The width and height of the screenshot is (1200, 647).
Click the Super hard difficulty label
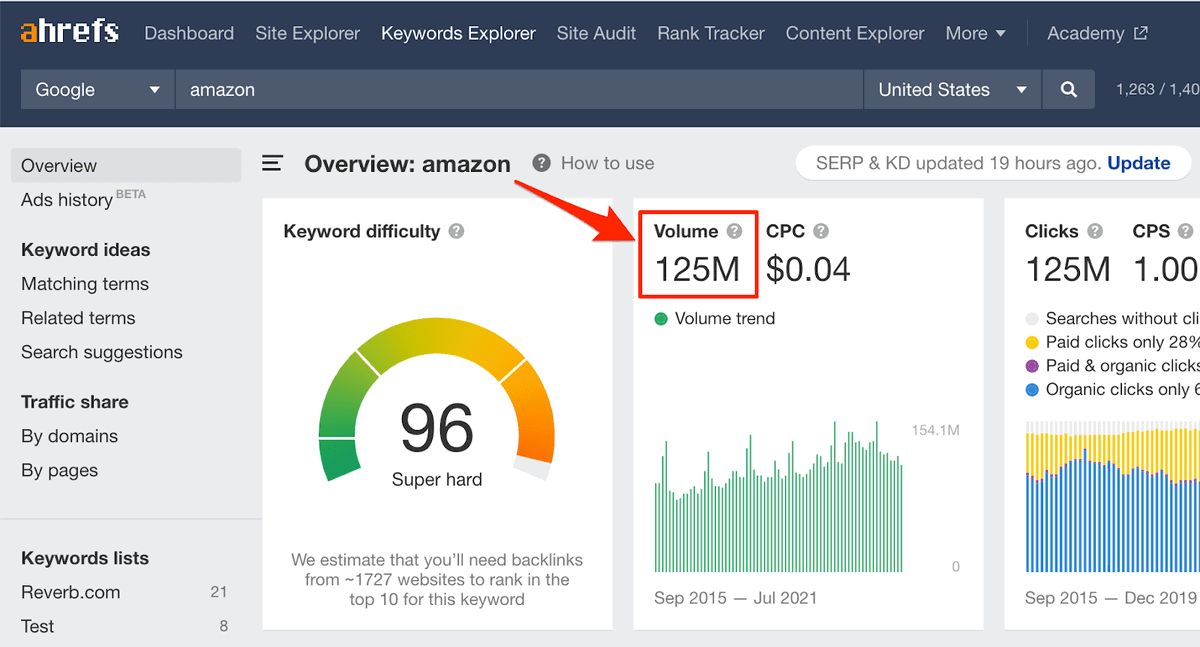(x=437, y=480)
